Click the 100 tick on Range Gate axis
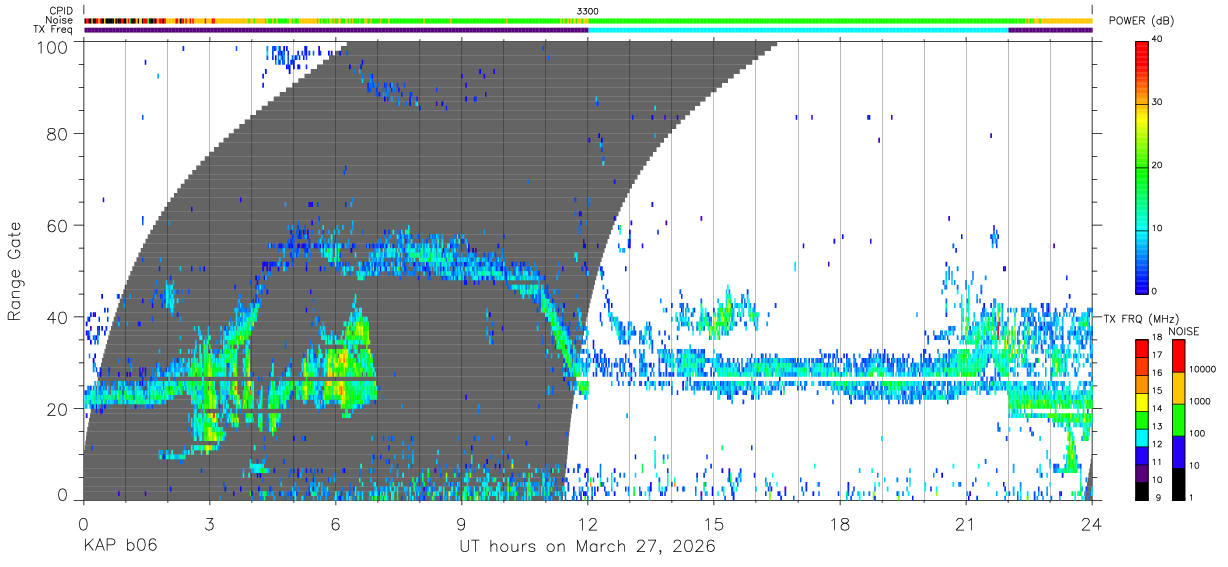The image size is (1228, 567). click(x=52, y=46)
